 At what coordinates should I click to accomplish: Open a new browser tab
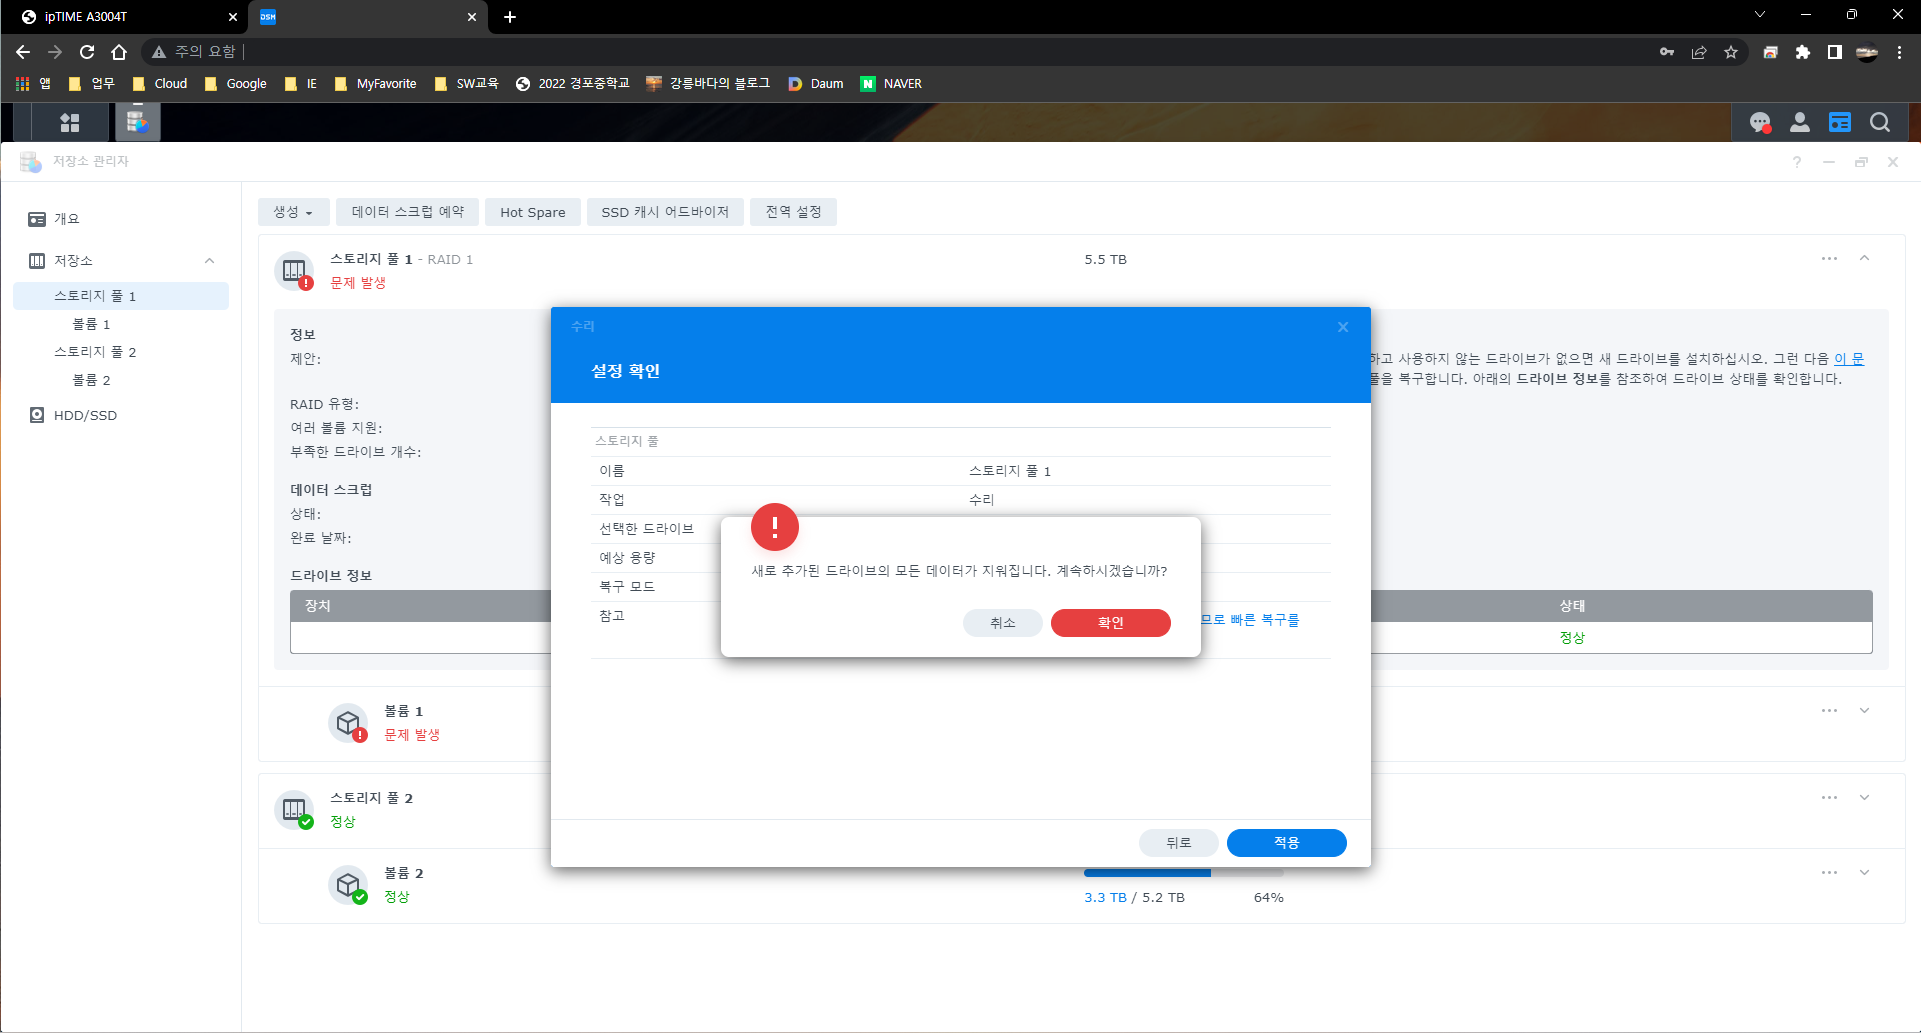point(510,17)
